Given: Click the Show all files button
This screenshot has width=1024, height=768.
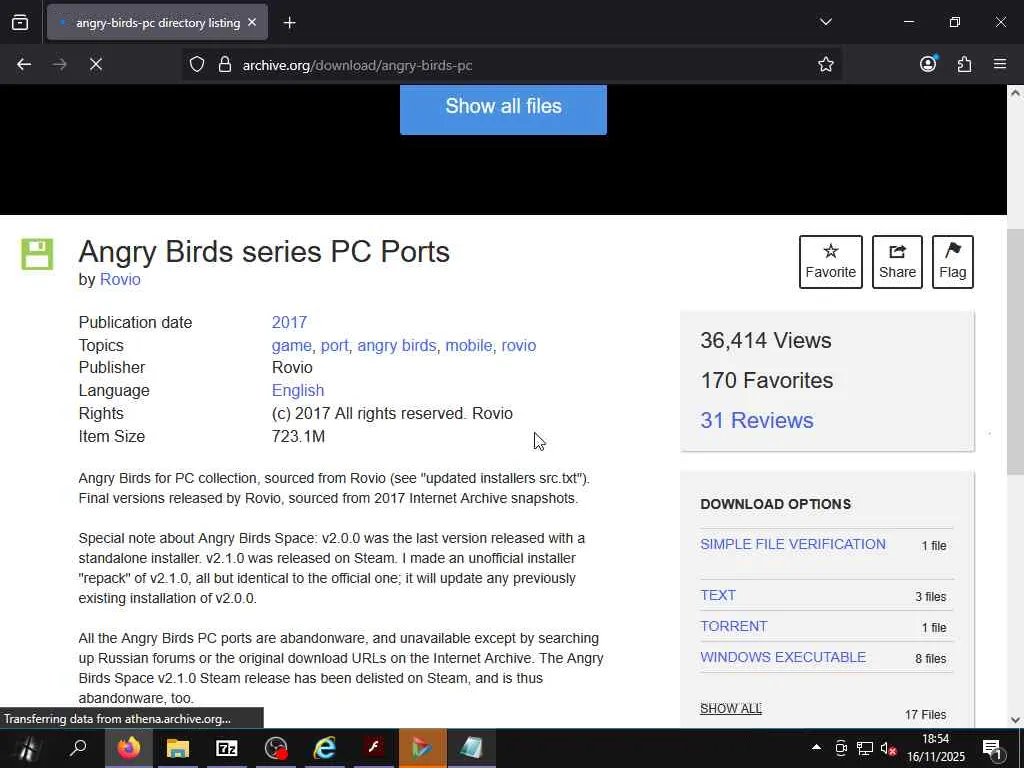Looking at the screenshot, I should 503,108.
